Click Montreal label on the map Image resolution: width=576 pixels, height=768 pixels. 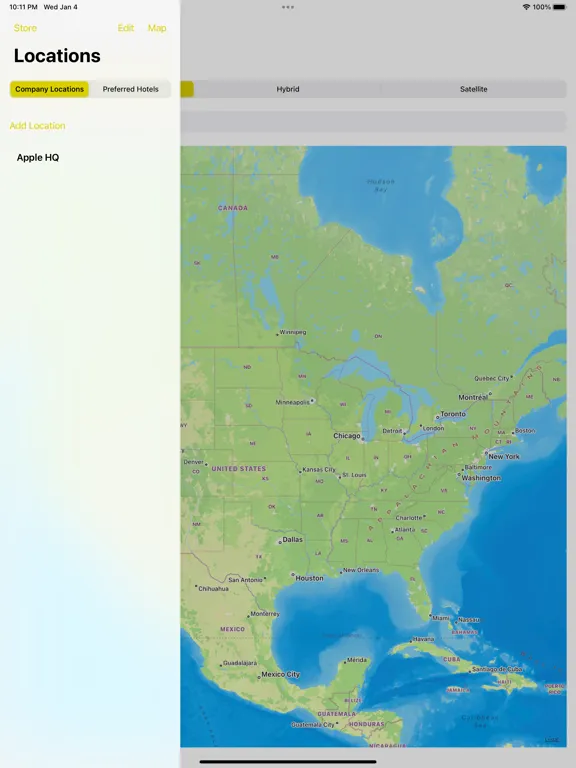(473, 397)
